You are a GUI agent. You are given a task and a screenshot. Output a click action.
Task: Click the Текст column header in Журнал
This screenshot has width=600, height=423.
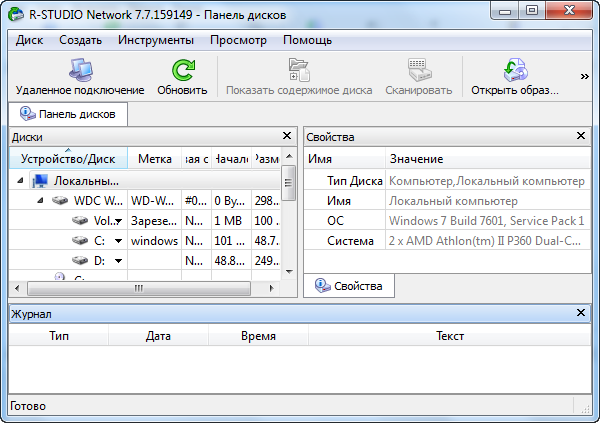450,336
